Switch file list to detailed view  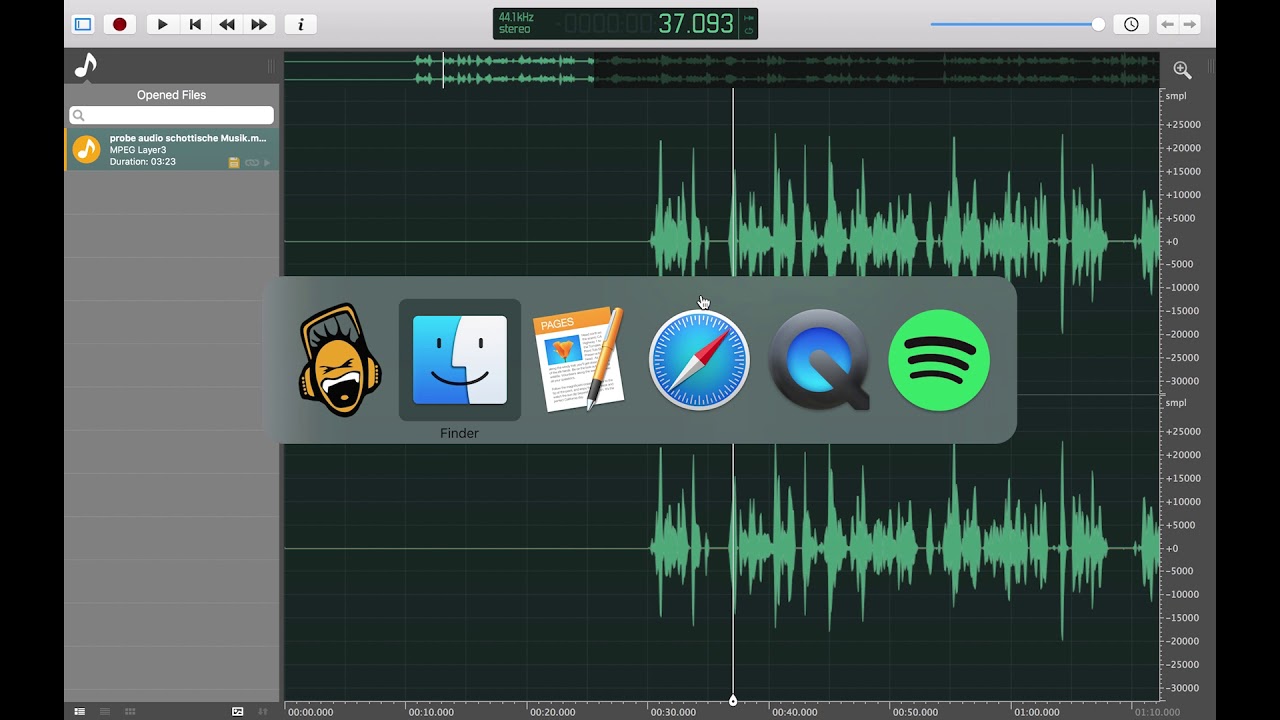(80, 711)
